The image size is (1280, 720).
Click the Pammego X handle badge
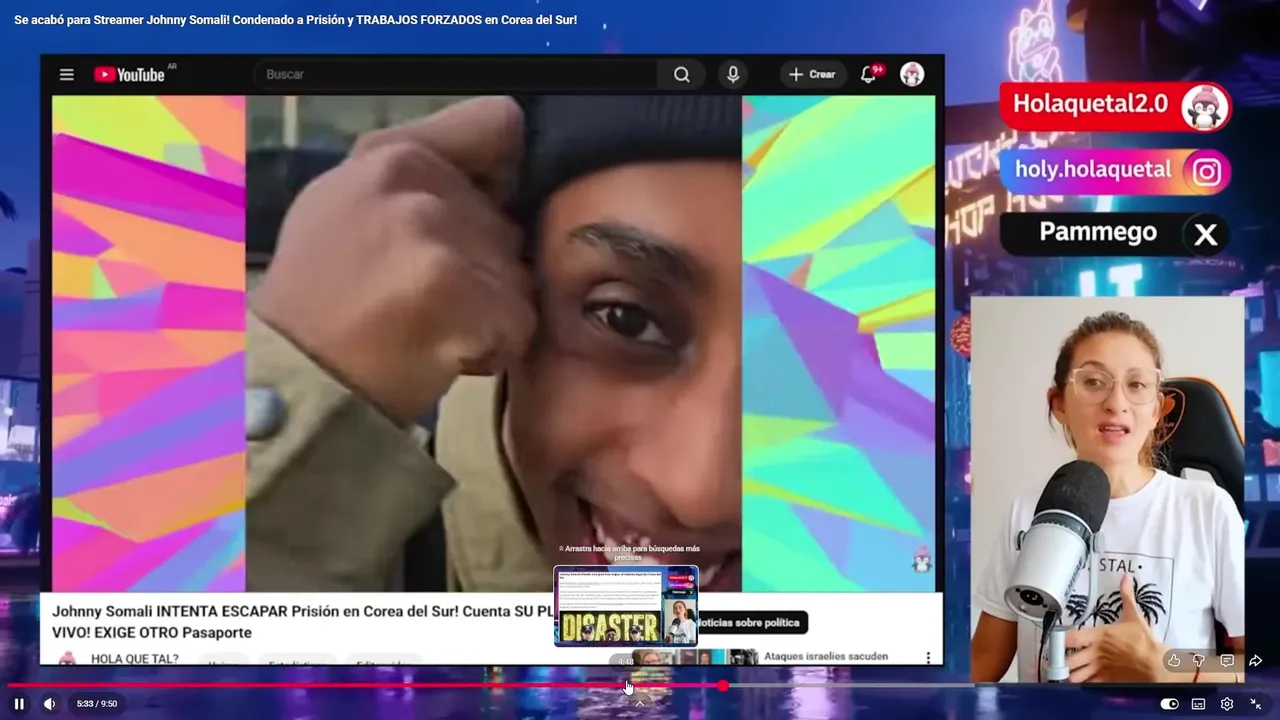[x=1116, y=234]
